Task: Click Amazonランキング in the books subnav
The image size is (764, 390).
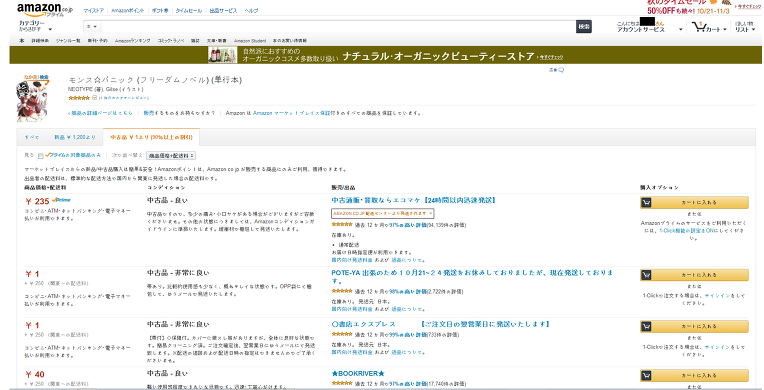Action: 133,41
